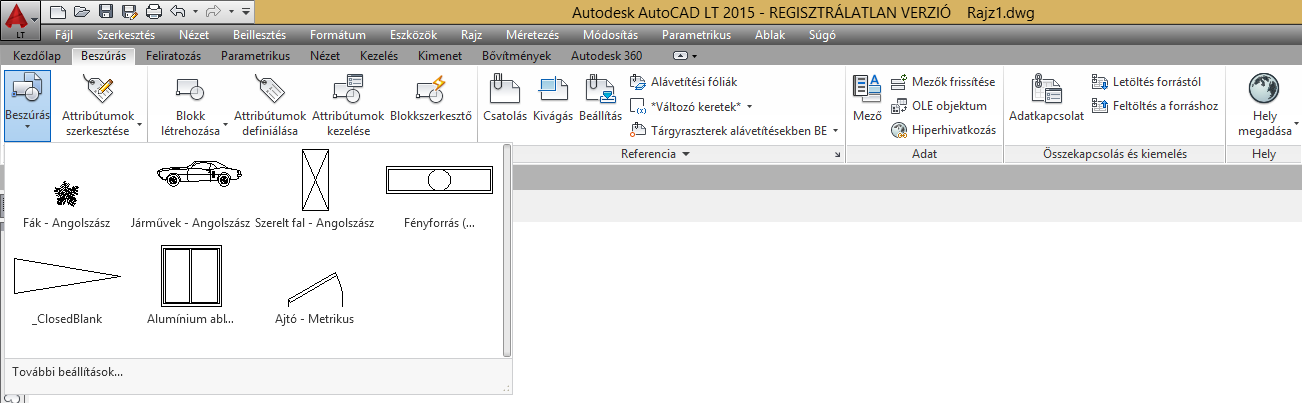Switch to the Bővítmények ribbon tab
Image resolution: width=1302 pixels, height=403 pixels.
point(516,56)
